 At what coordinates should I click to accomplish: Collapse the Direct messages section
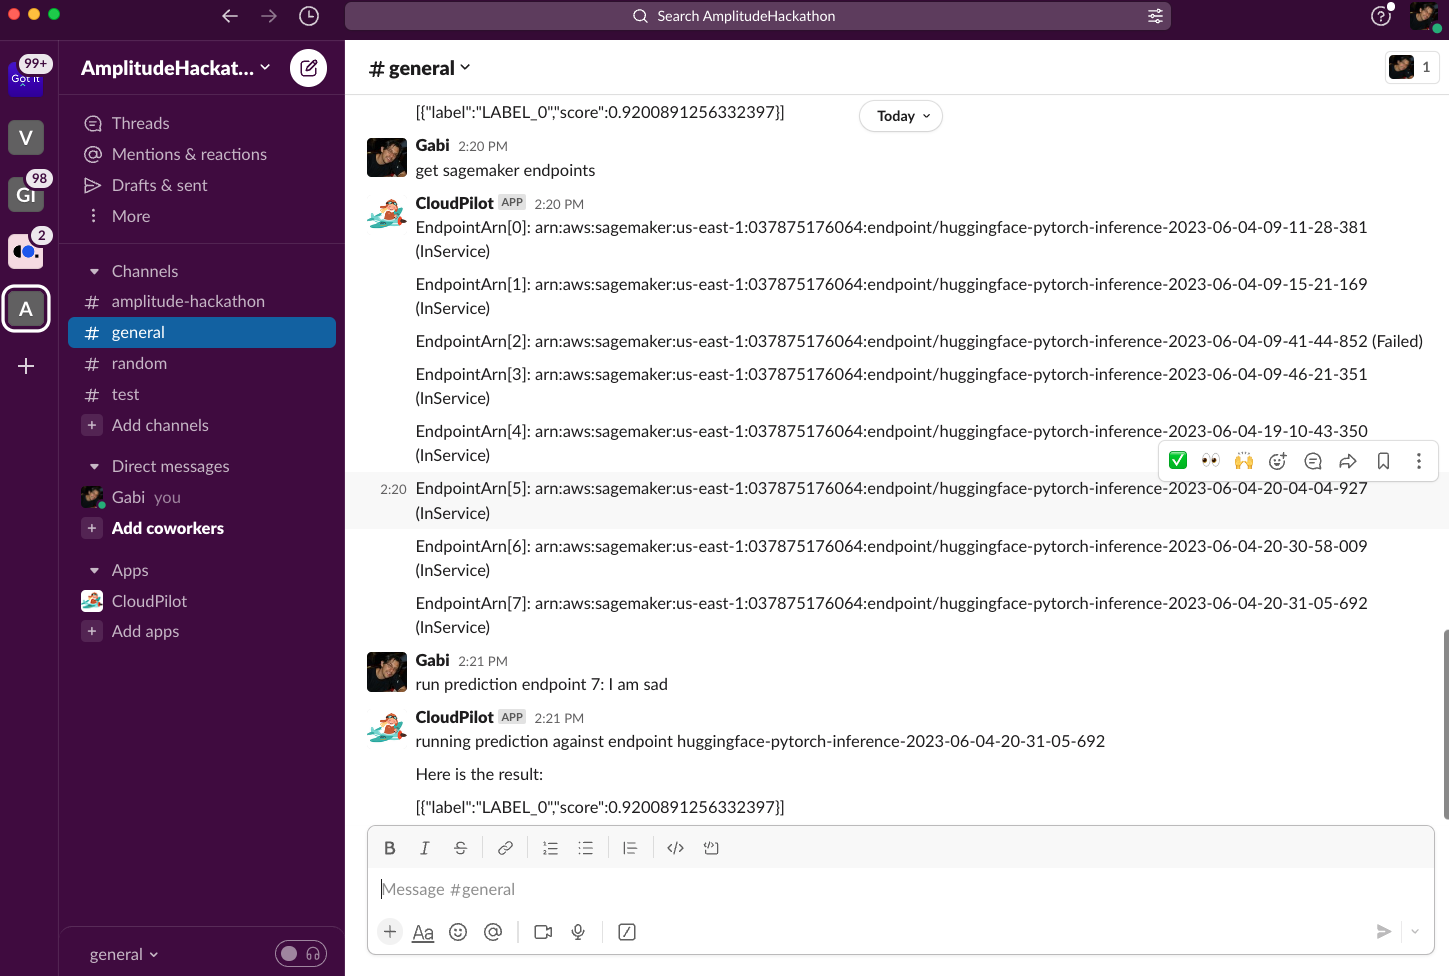(94, 466)
